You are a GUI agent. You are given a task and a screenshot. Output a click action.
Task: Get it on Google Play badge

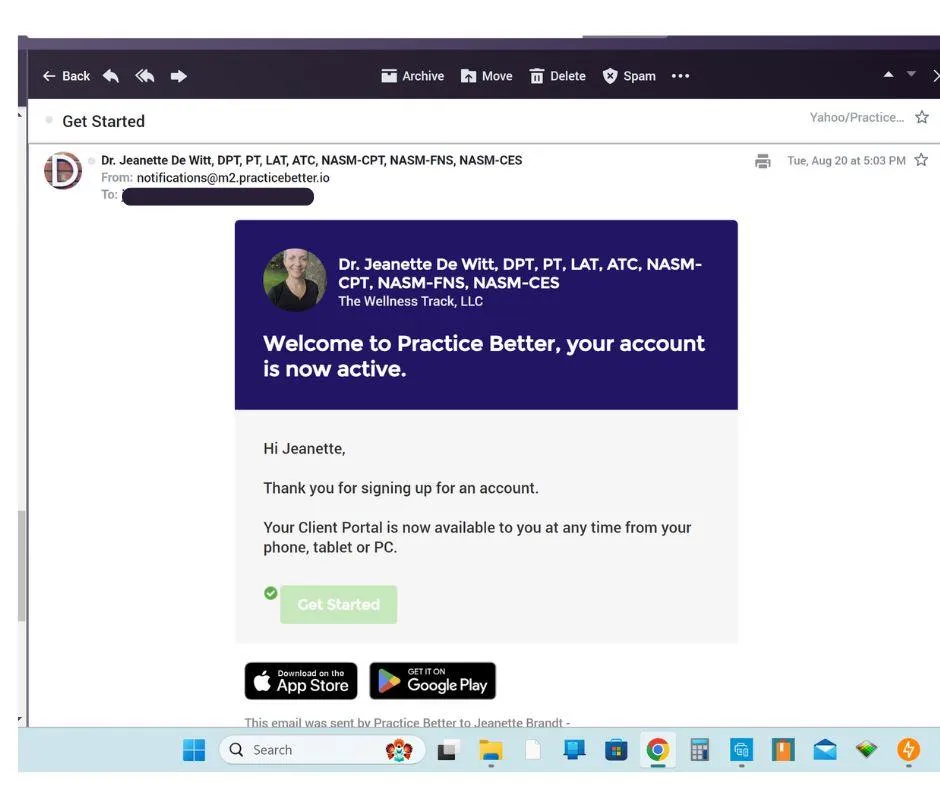[x=432, y=681]
